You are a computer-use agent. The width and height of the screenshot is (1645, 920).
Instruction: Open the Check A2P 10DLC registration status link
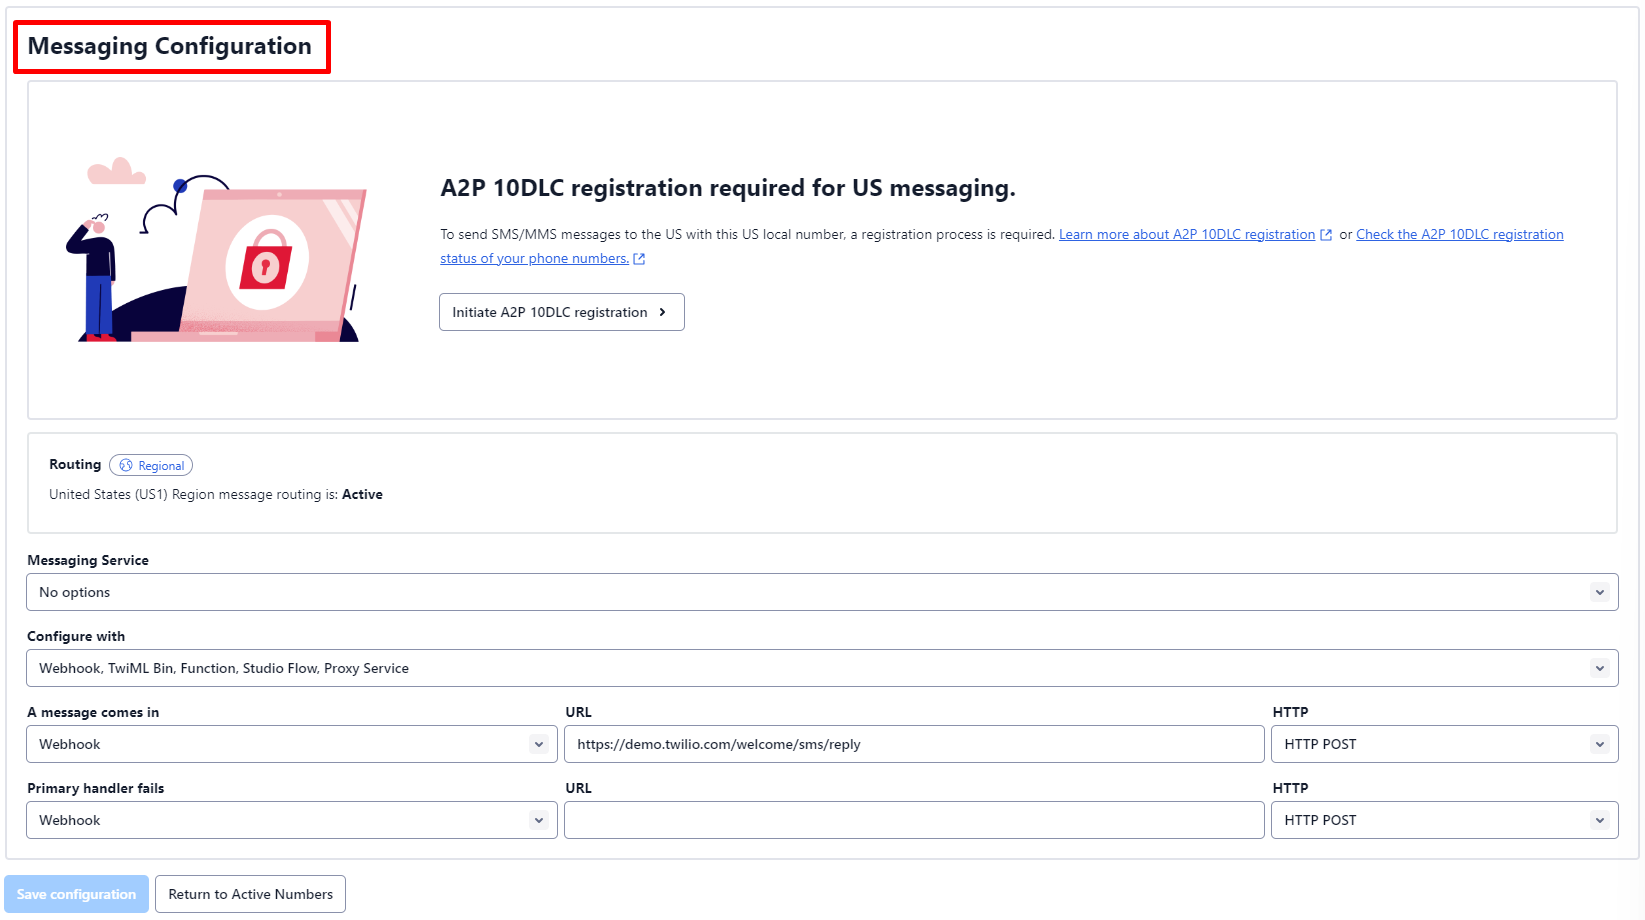tap(1458, 234)
